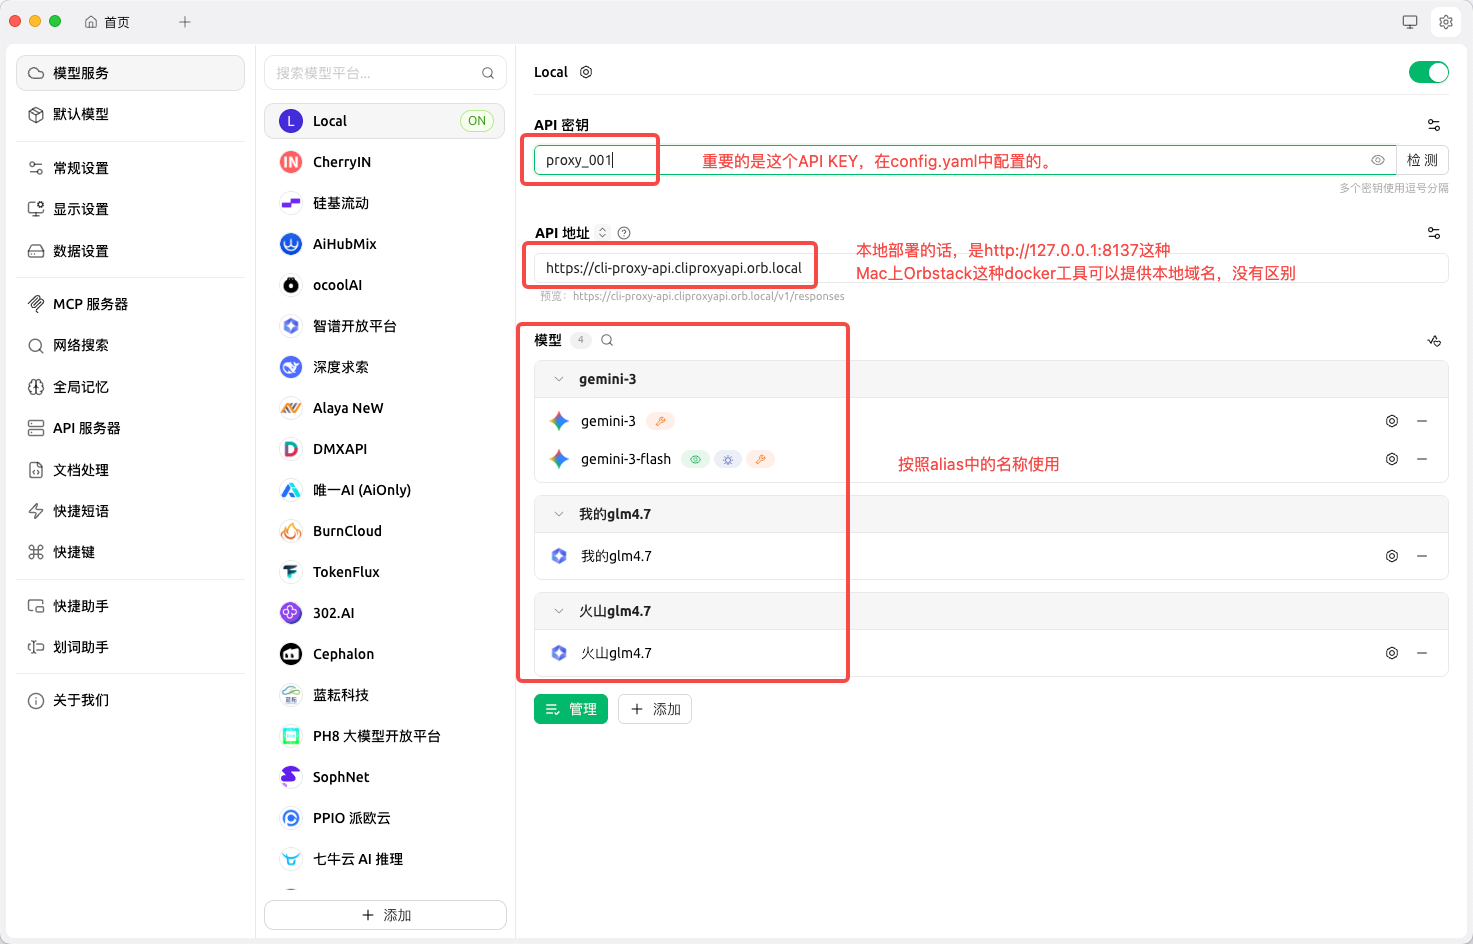Image resolution: width=1473 pixels, height=944 pixels.
Task: Open MCP 服务器 settings section
Action: point(131,304)
